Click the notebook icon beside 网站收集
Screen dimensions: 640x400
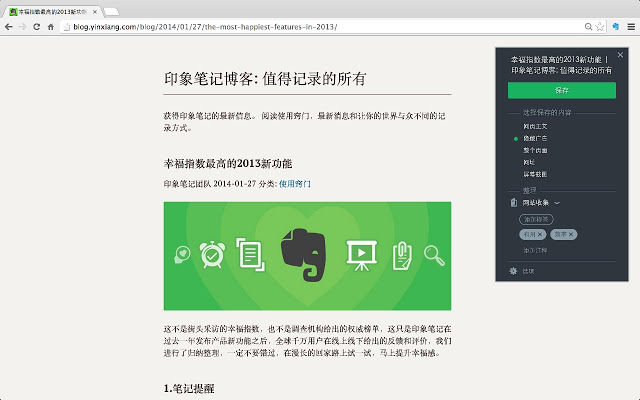tap(513, 202)
